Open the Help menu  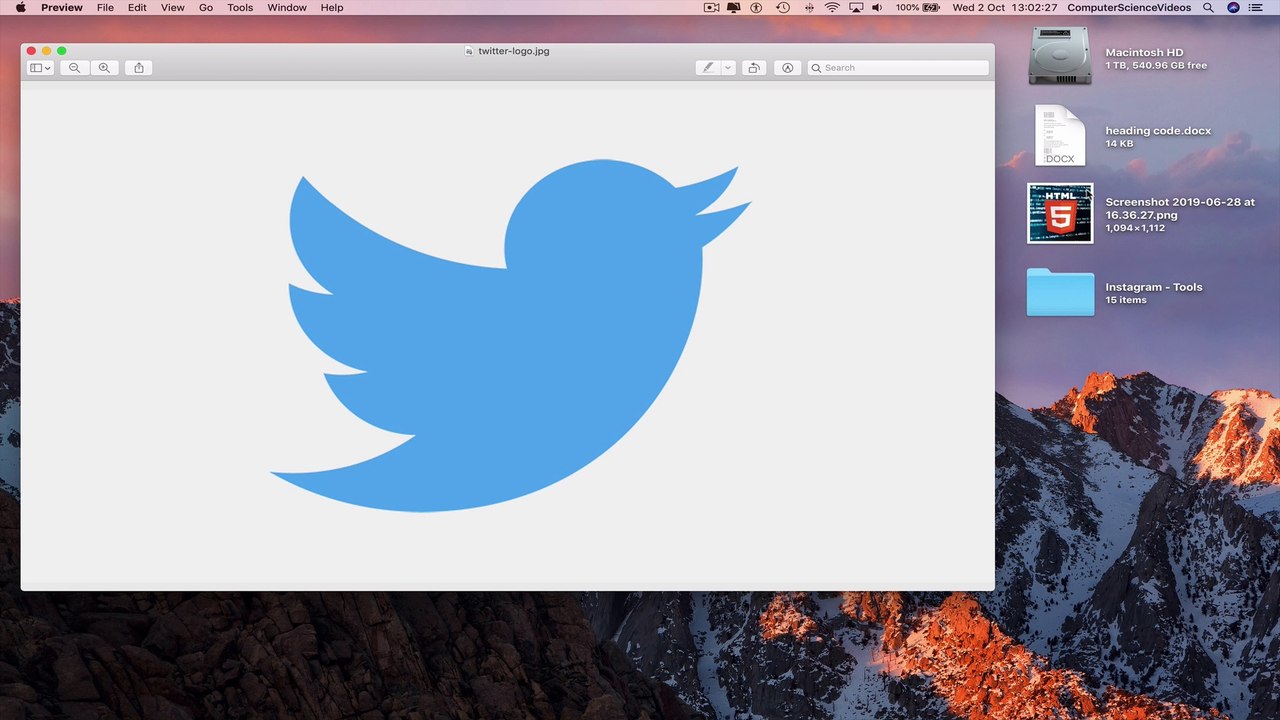(x=332, y=7)
